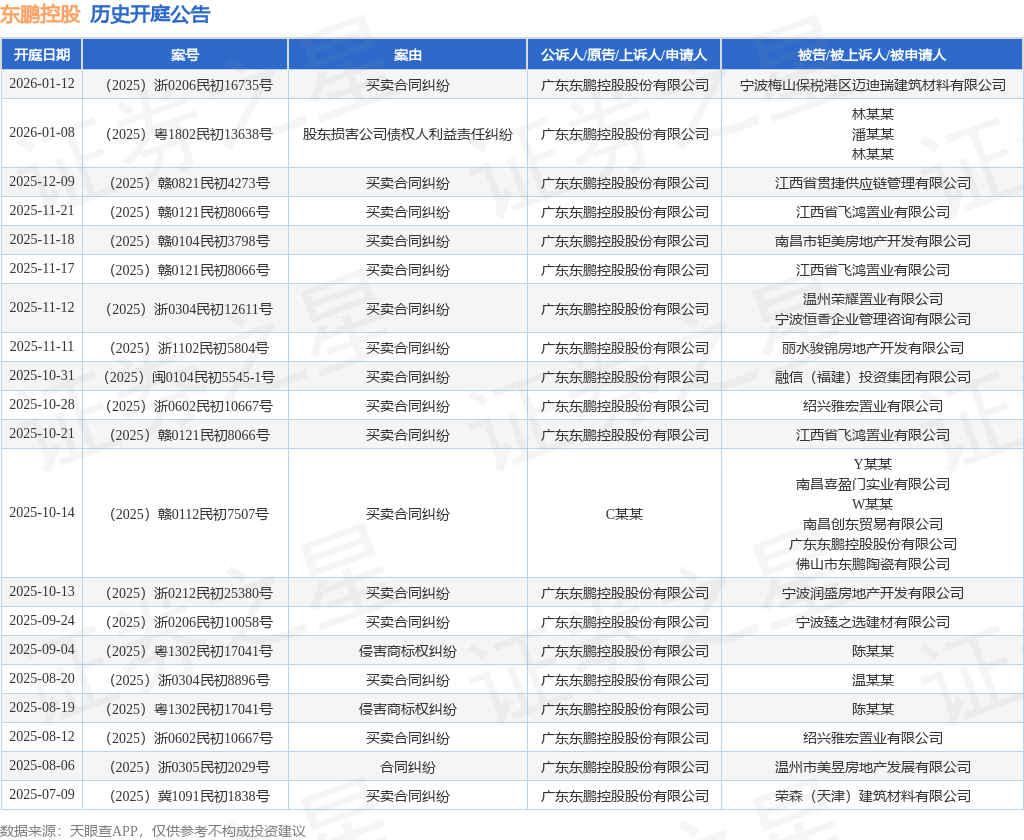Screen dimensions: 1024x840
Task: Click defendant 荣森（天津）建筑材料有限公司
Action: [x=872, y=796]
